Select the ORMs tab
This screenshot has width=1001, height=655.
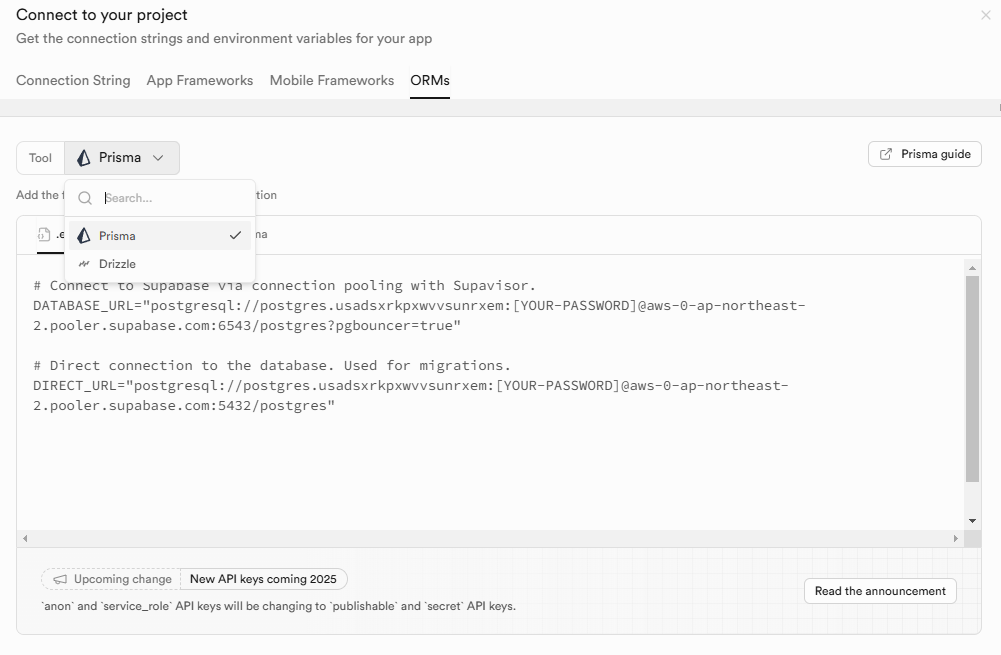[x=430, y=80]
